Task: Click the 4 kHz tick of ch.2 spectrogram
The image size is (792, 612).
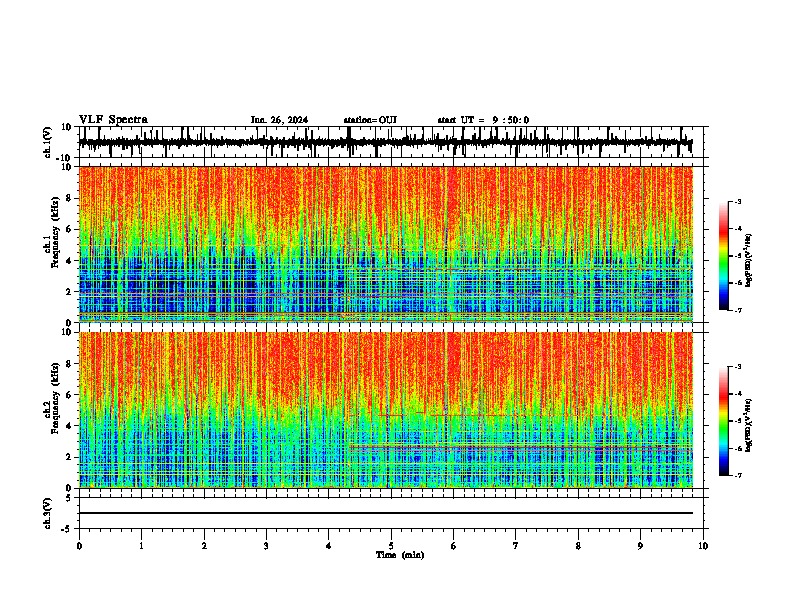Action: click(70, 426)
